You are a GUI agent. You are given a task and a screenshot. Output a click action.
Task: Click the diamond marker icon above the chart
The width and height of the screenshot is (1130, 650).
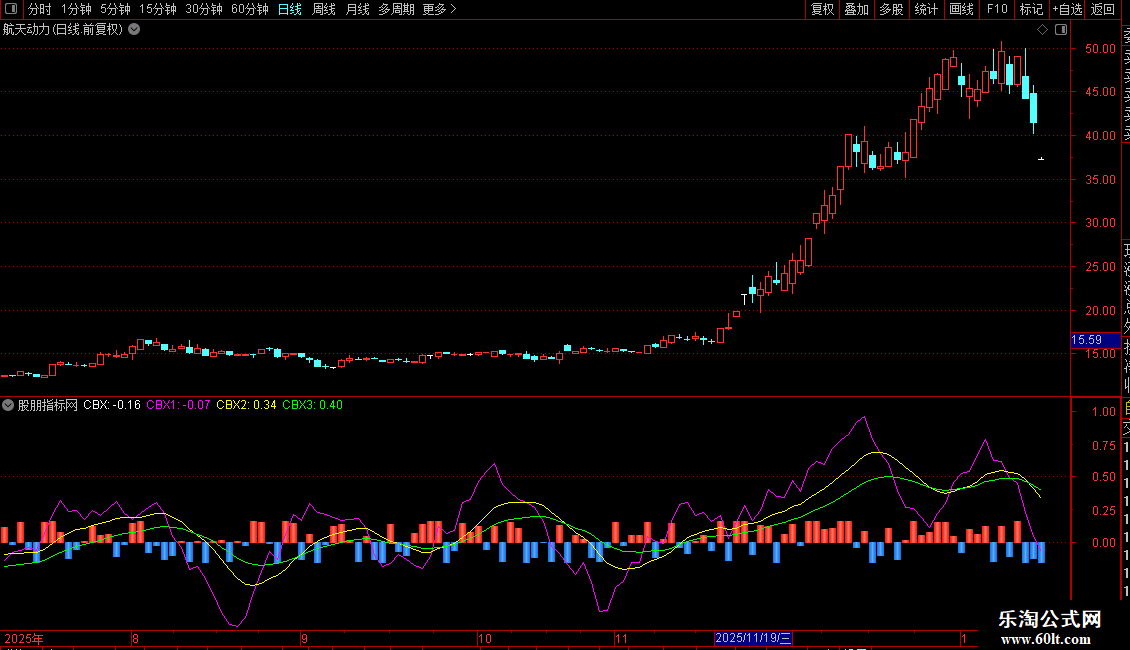pyautogui.click(x=1042, y=30)
